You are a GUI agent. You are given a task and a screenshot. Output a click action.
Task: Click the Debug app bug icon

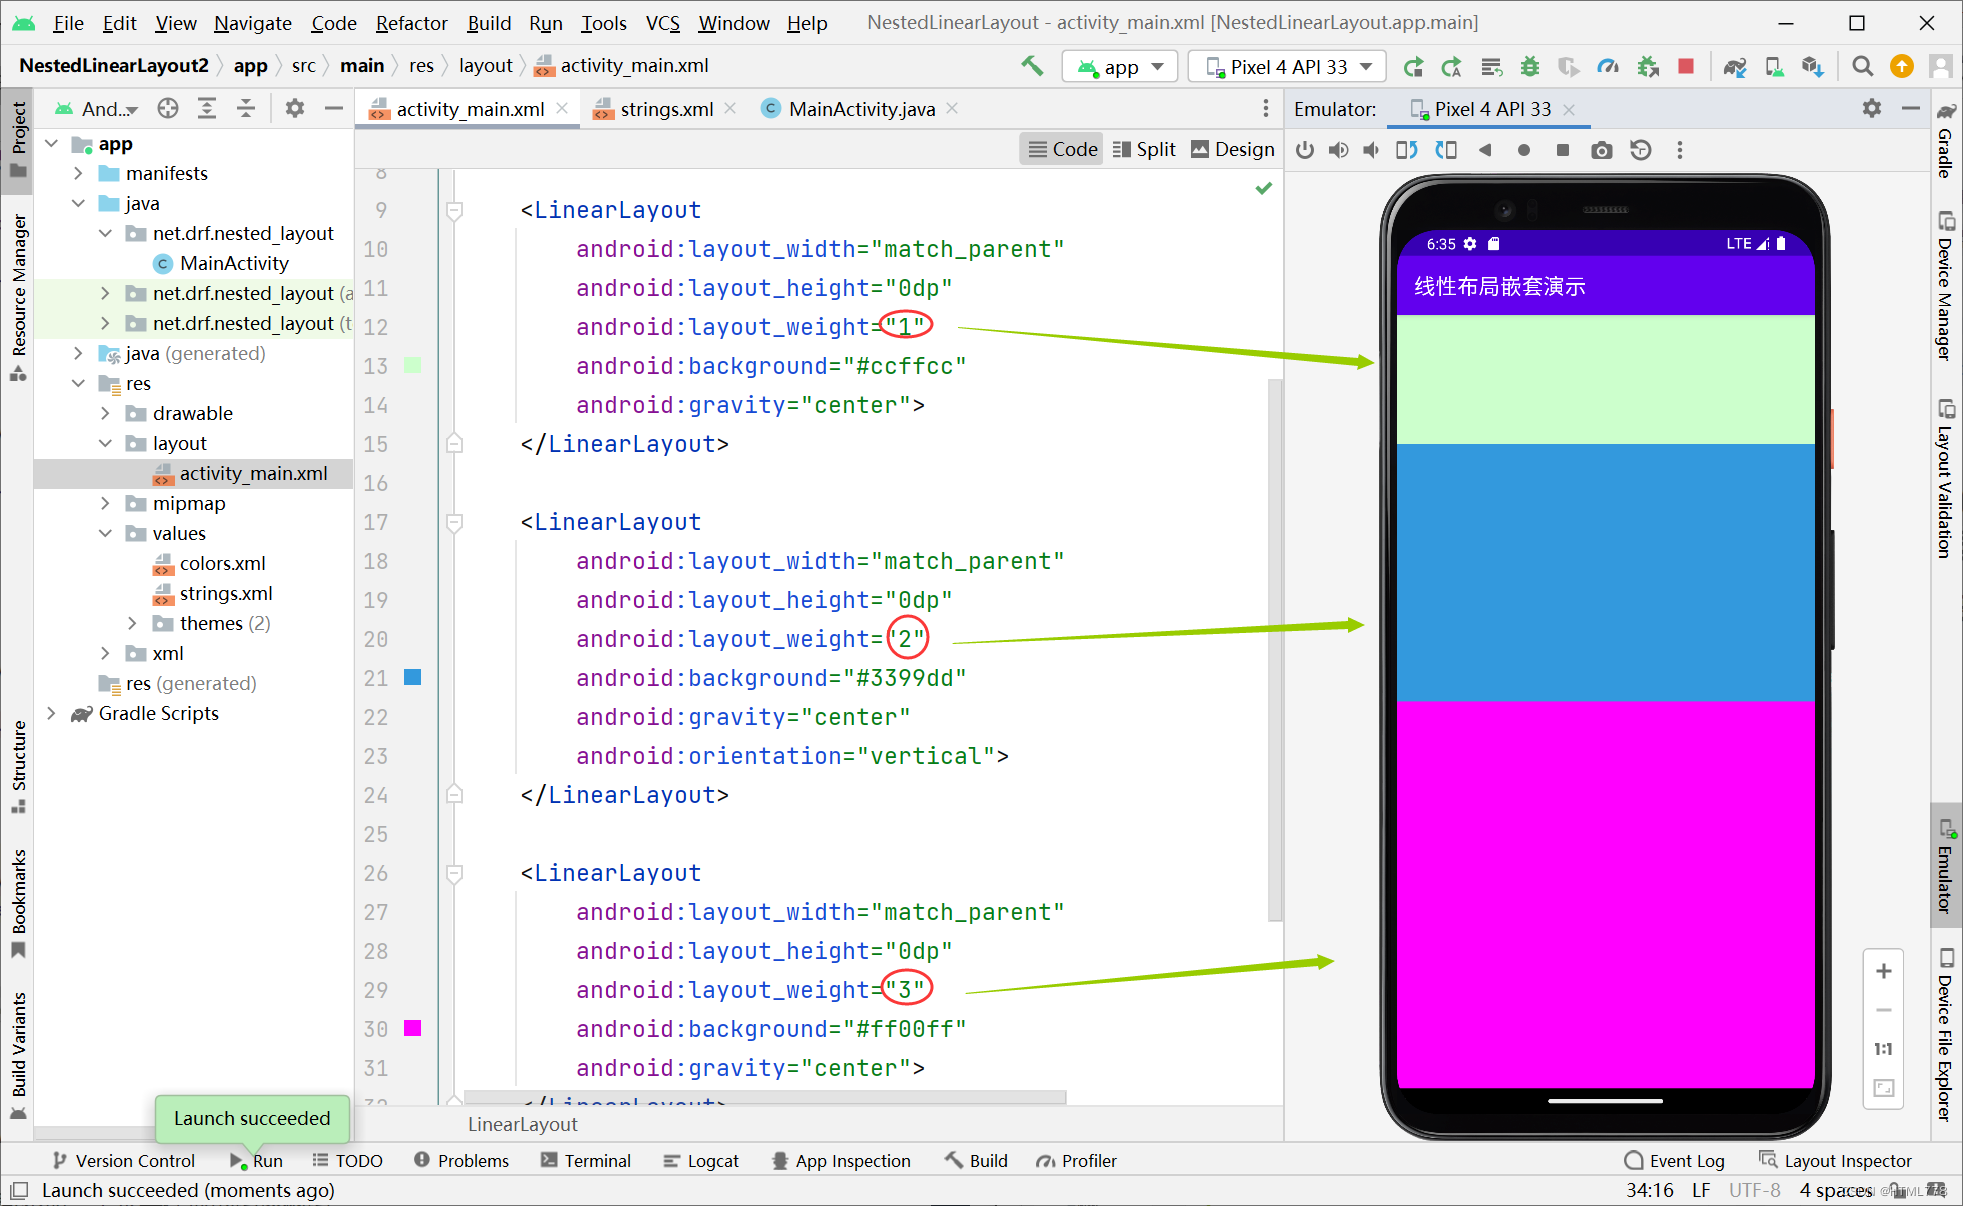pyautogui.click(x=1529, y=66)
